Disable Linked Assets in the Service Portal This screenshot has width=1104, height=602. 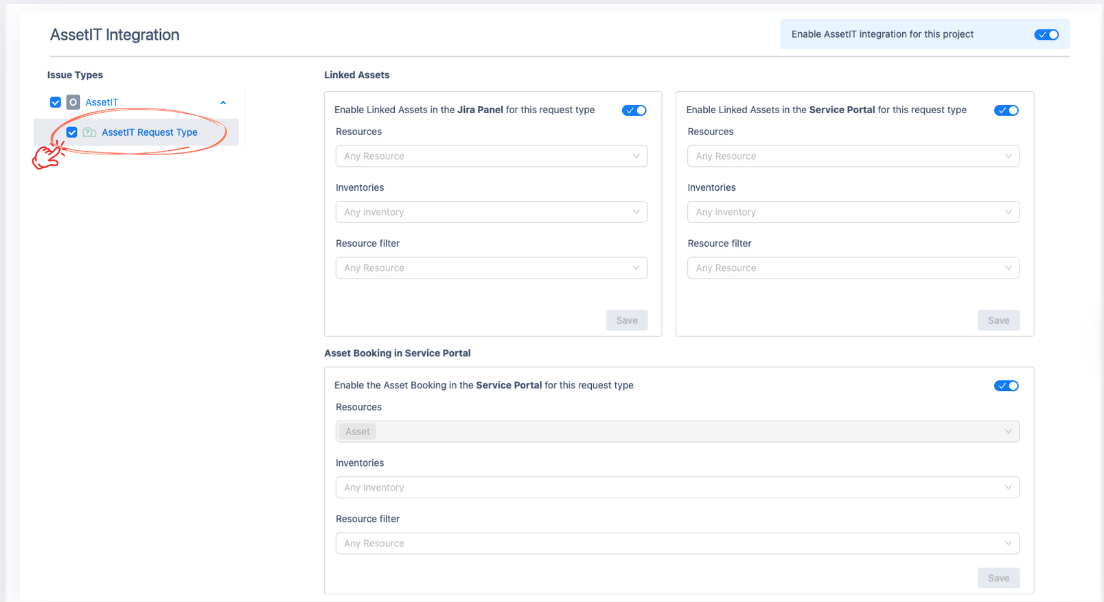(1006, 110)
